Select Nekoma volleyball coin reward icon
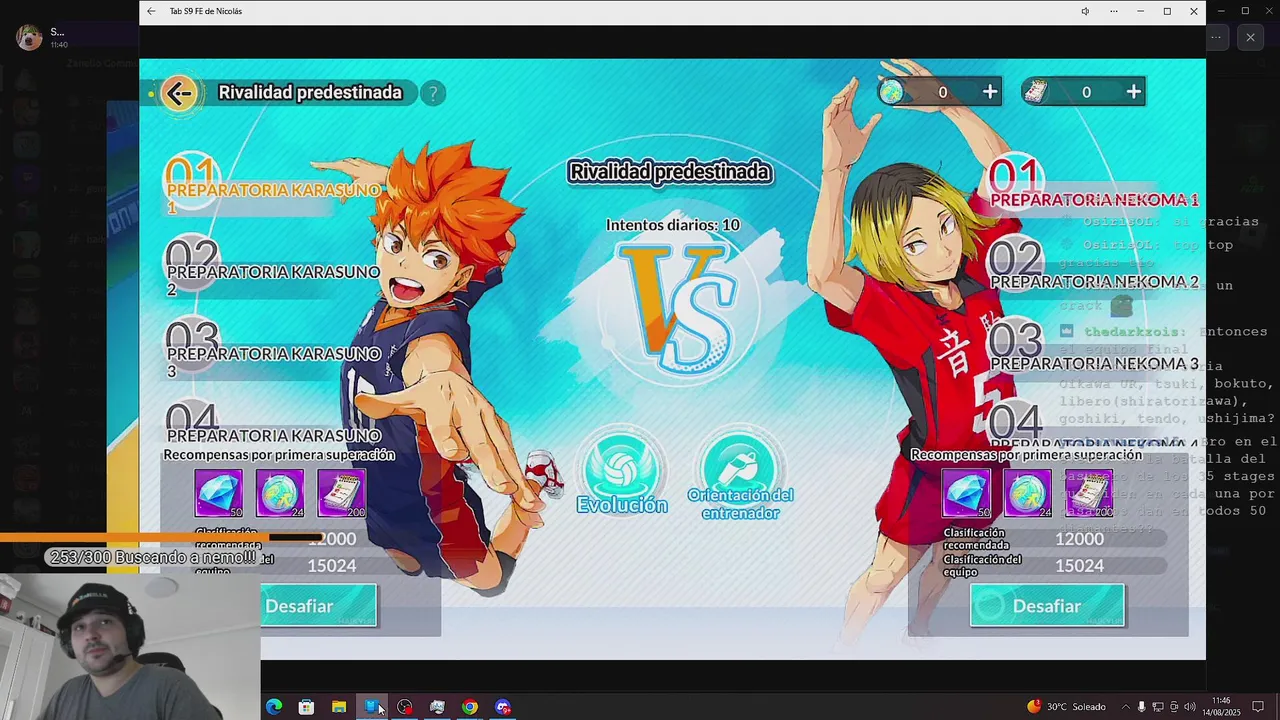 pyautogui.click(x=1028, y=494)
